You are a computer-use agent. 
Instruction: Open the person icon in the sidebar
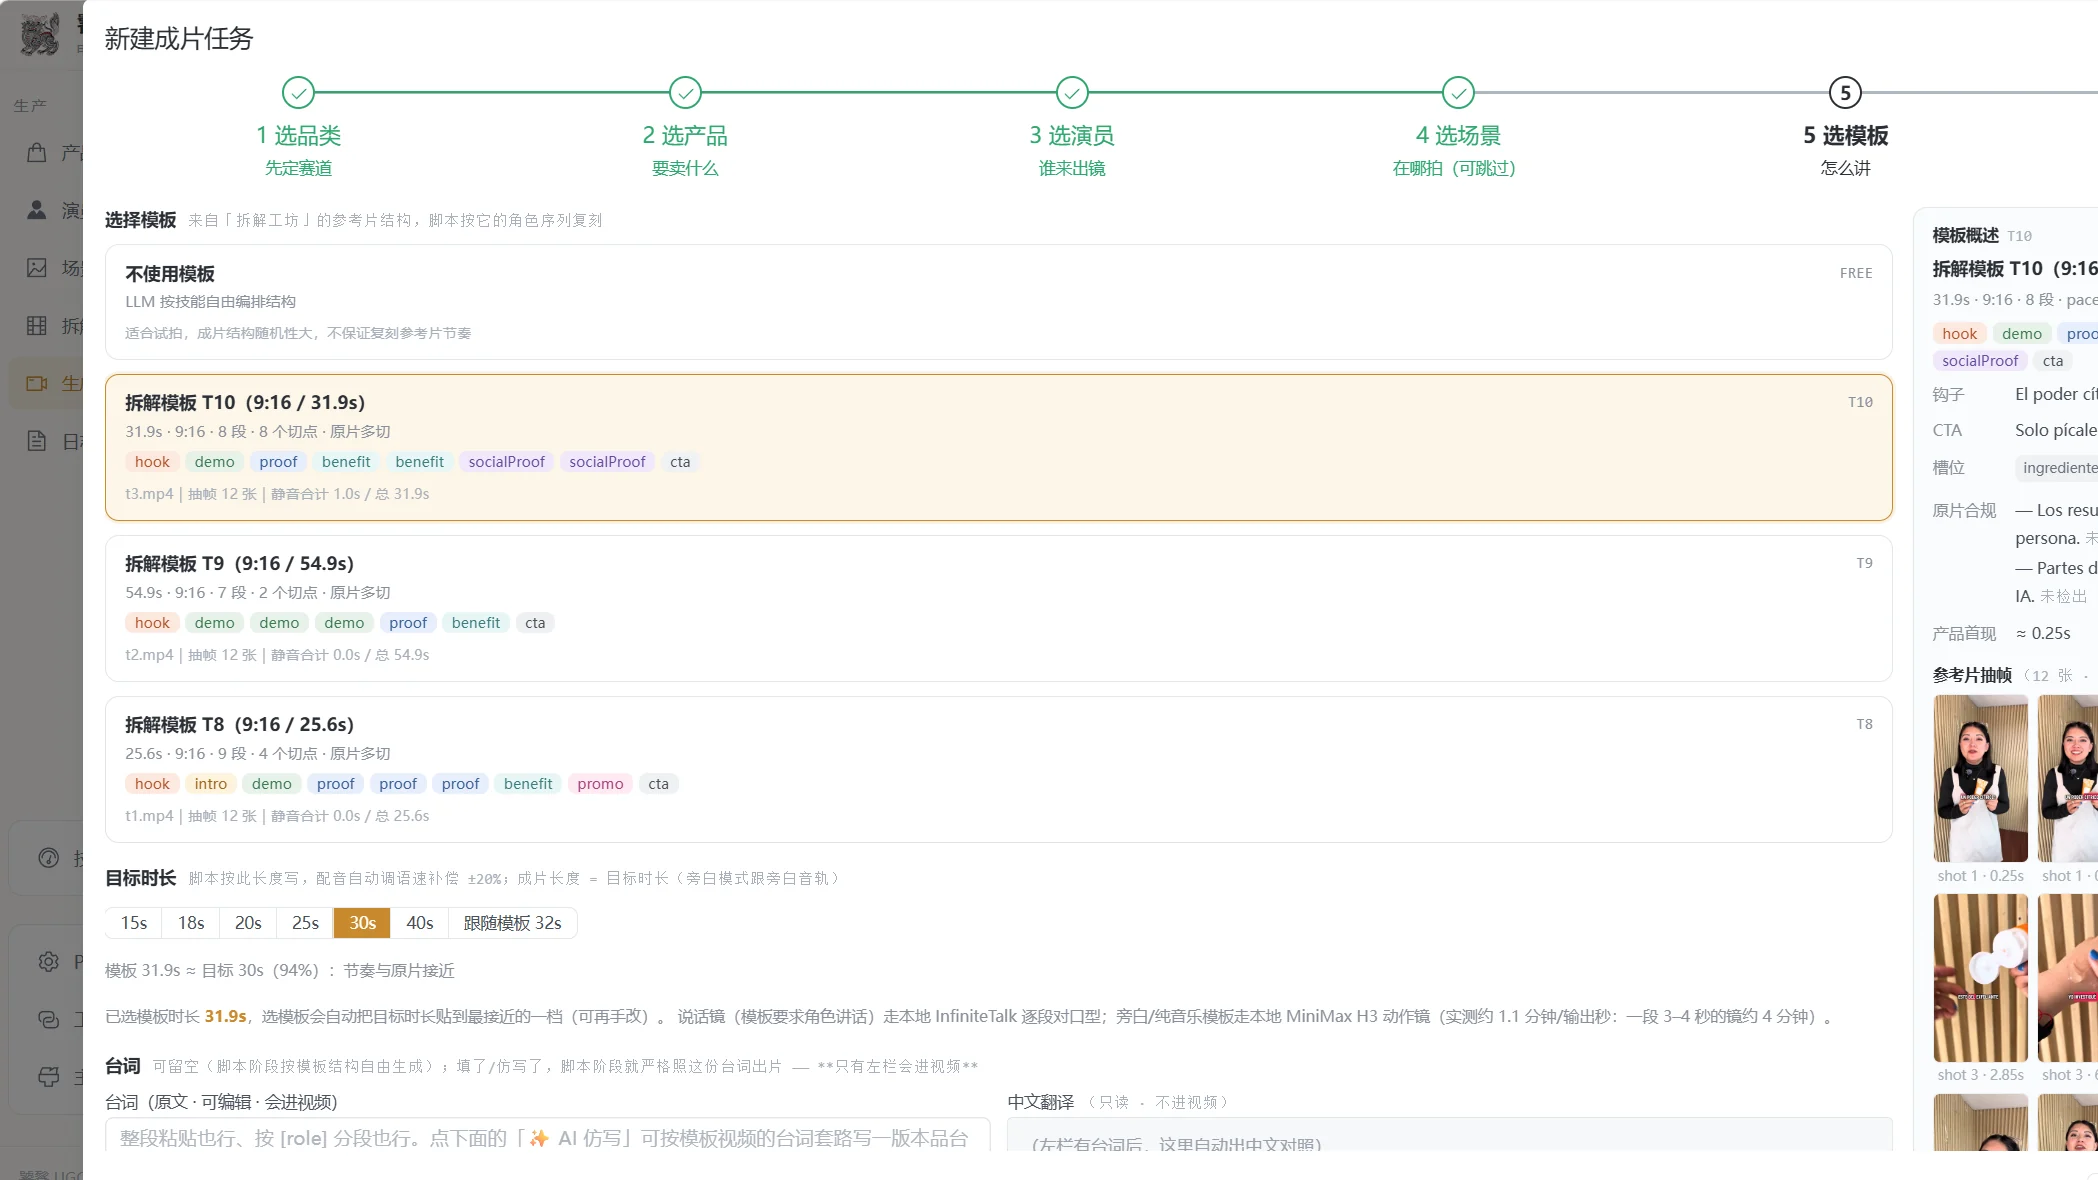[x=37, y=210]
